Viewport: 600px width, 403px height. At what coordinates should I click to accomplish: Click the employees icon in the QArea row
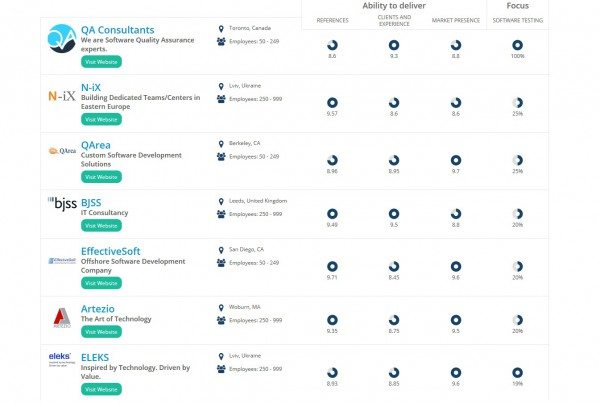pos(221,156)
